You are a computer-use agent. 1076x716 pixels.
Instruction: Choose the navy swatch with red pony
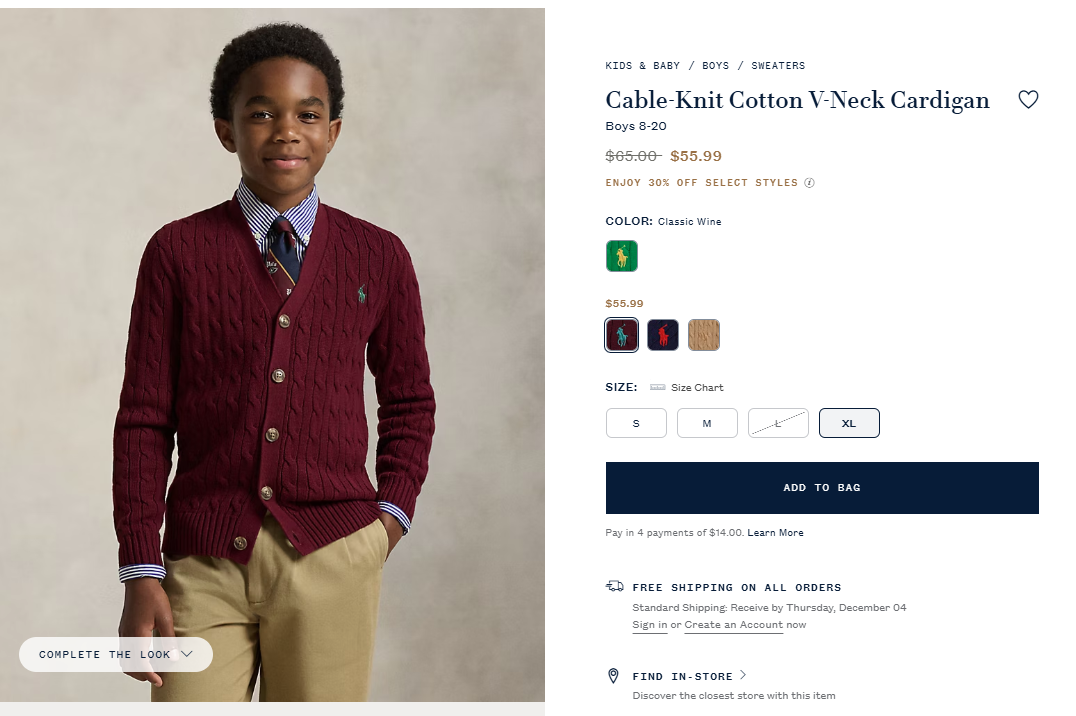tap(663, 335)
